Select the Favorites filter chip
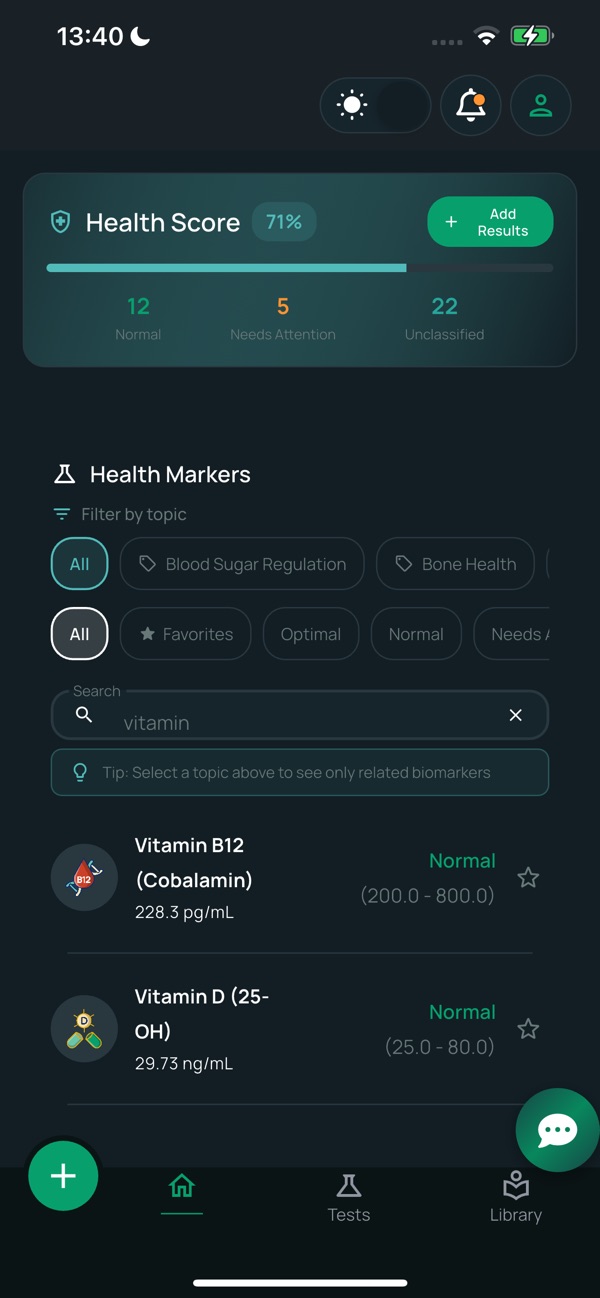The width and height of the screenshot is (600, 1298). coord(185,633)
